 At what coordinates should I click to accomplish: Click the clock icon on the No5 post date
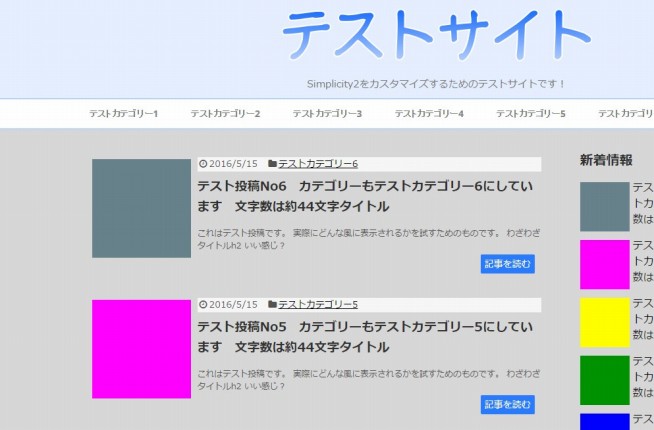203,305
